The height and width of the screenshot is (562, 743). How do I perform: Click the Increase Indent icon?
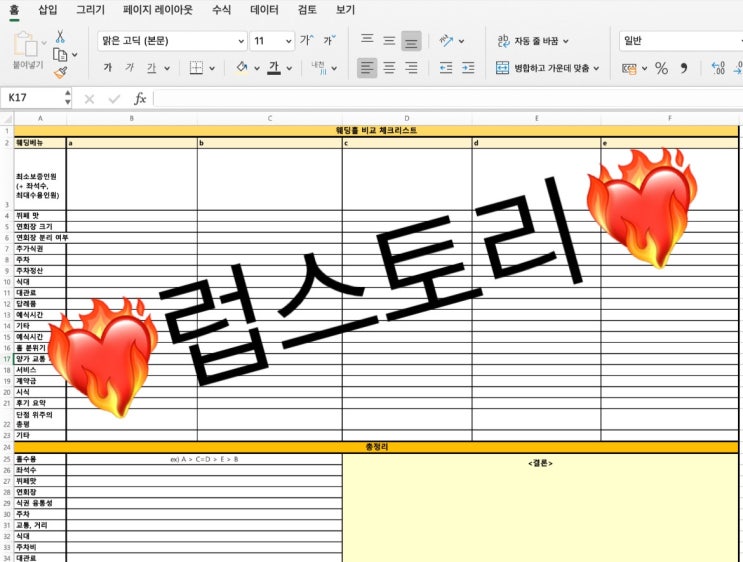pos(468,68)
